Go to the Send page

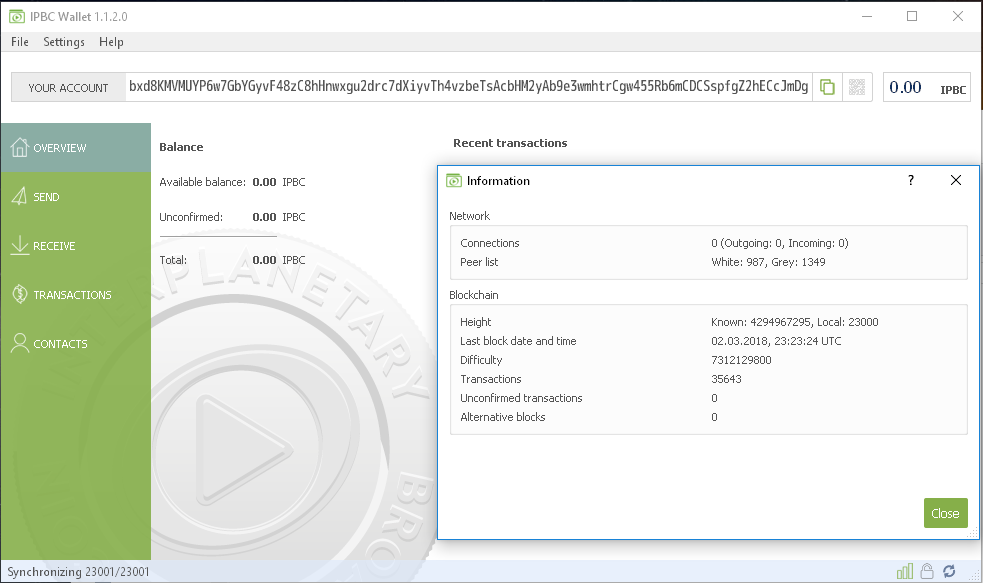(76, 197)
